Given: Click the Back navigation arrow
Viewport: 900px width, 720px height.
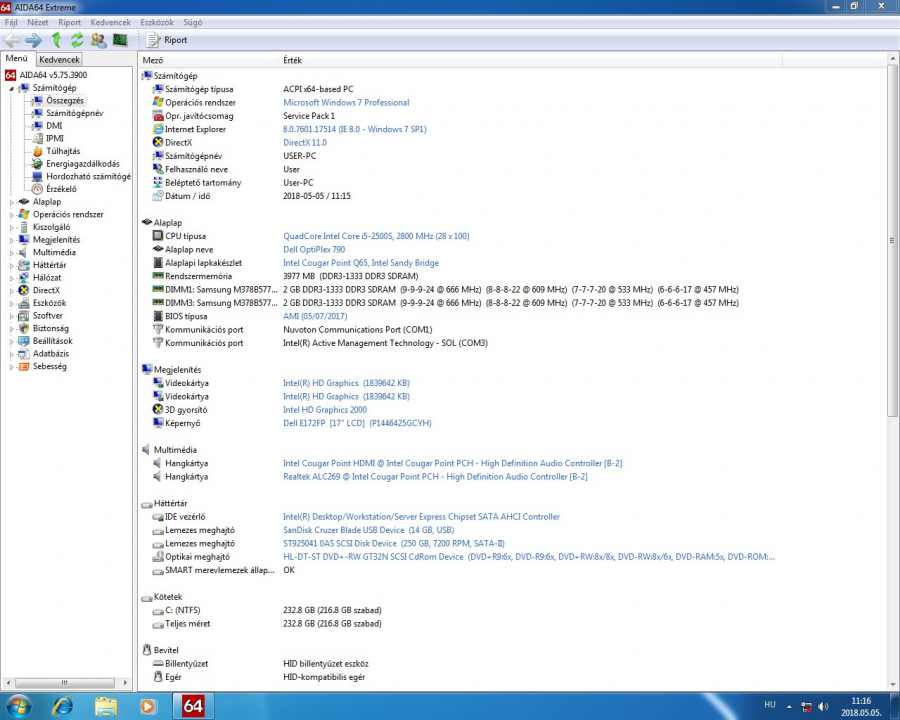Looking at the screenshot, I should click(x=12, y=40).
